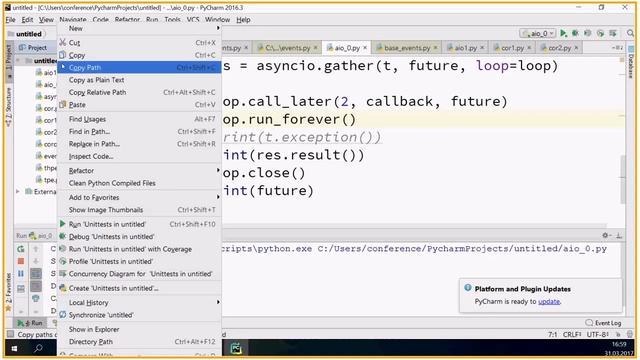
Task: Choose Show in Explorer
Action: click(139, 329)
